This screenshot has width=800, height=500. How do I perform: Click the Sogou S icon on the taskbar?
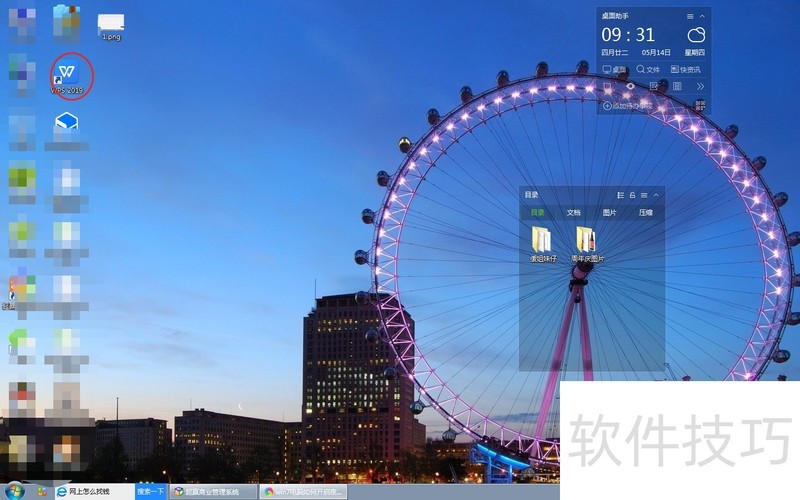point(42,491)
